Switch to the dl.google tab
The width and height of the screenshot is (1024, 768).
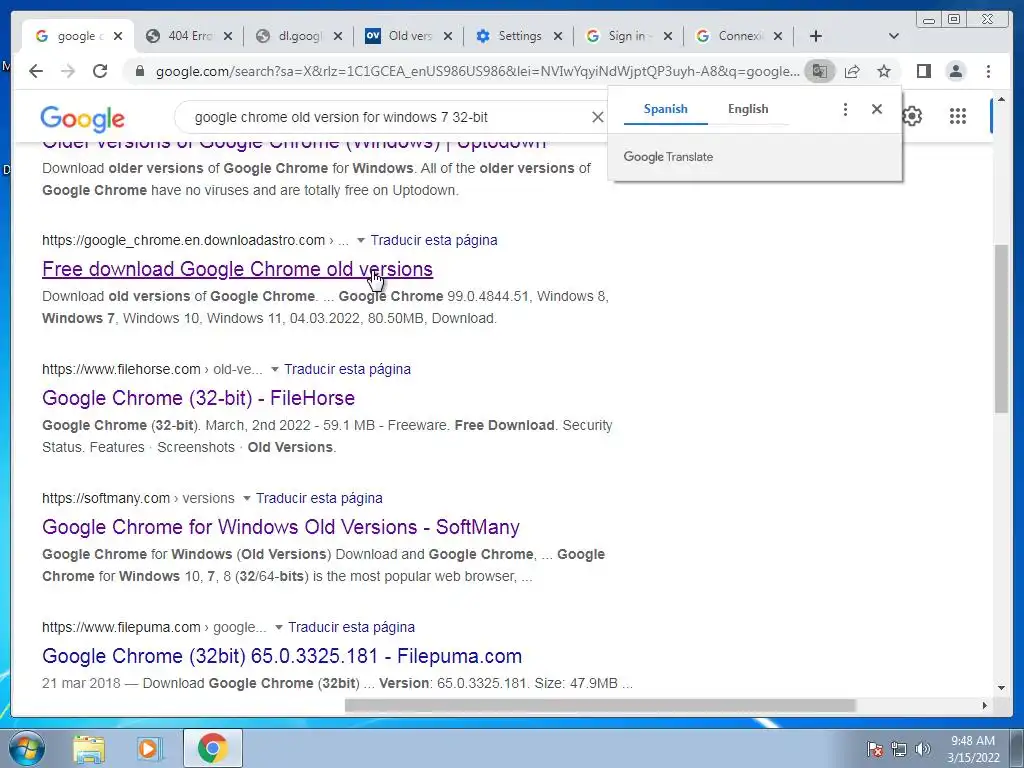pyautogui.click(x=298, y=36)
